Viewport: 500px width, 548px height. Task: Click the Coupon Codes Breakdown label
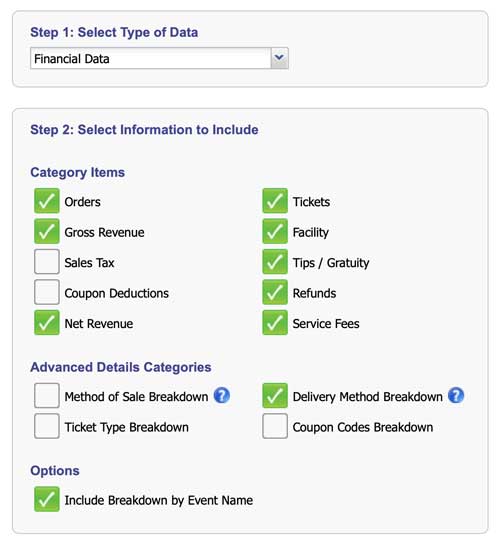[x=363, y=427]
